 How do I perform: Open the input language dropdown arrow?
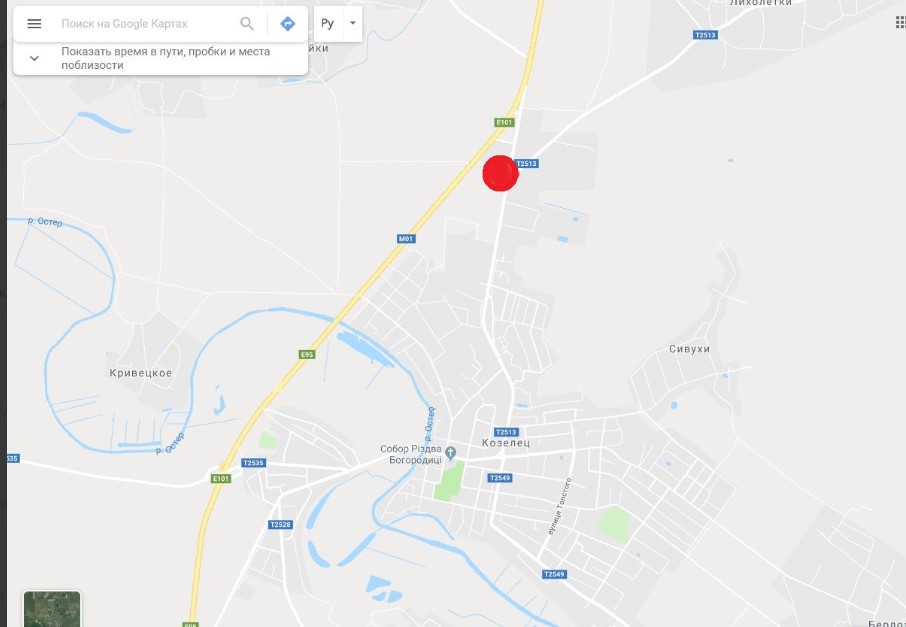352,24
